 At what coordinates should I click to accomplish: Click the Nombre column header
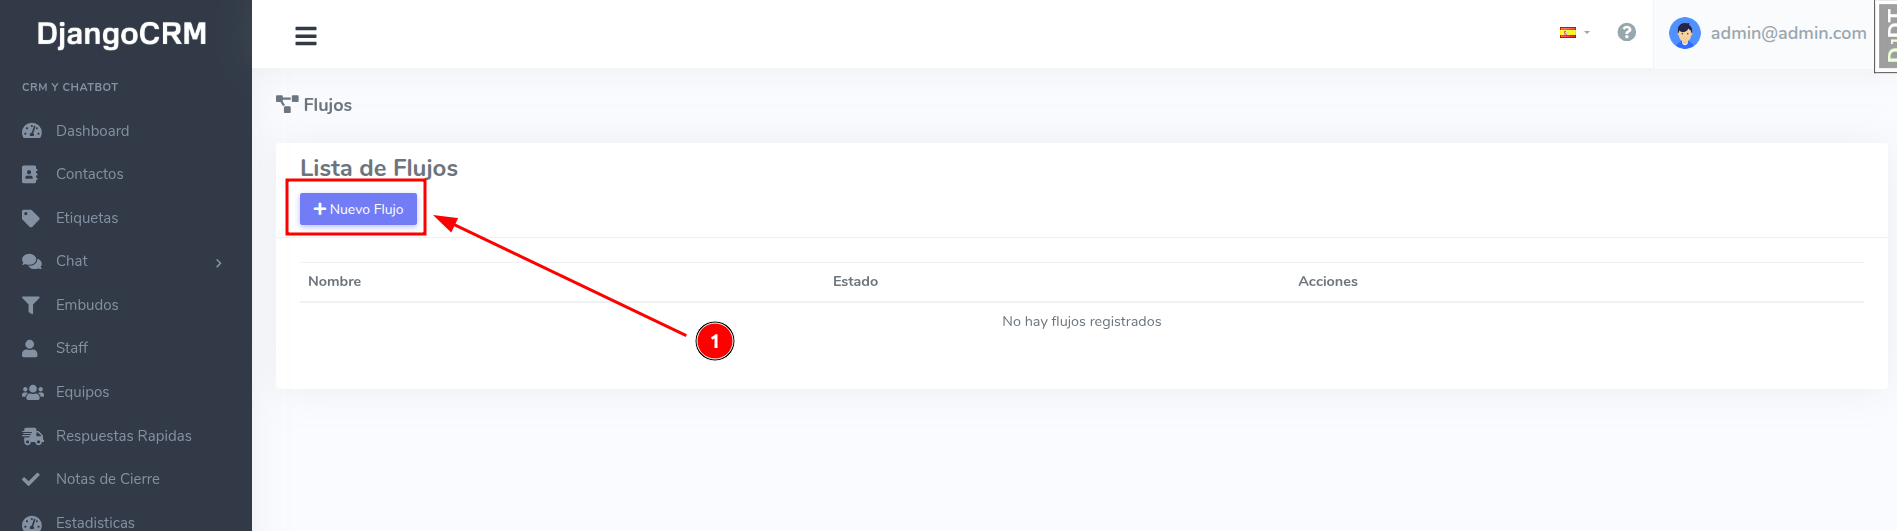(335, 281)
